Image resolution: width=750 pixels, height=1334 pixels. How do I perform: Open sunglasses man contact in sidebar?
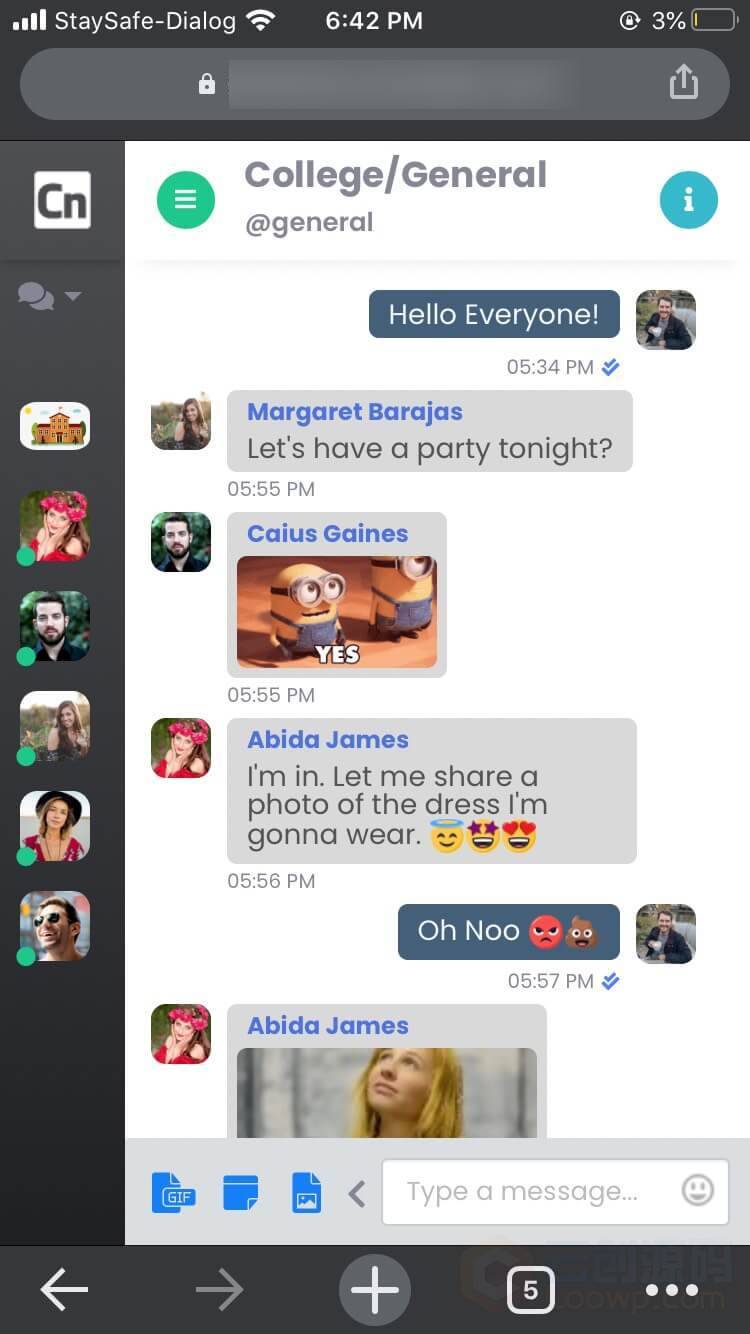coord(55,926)
